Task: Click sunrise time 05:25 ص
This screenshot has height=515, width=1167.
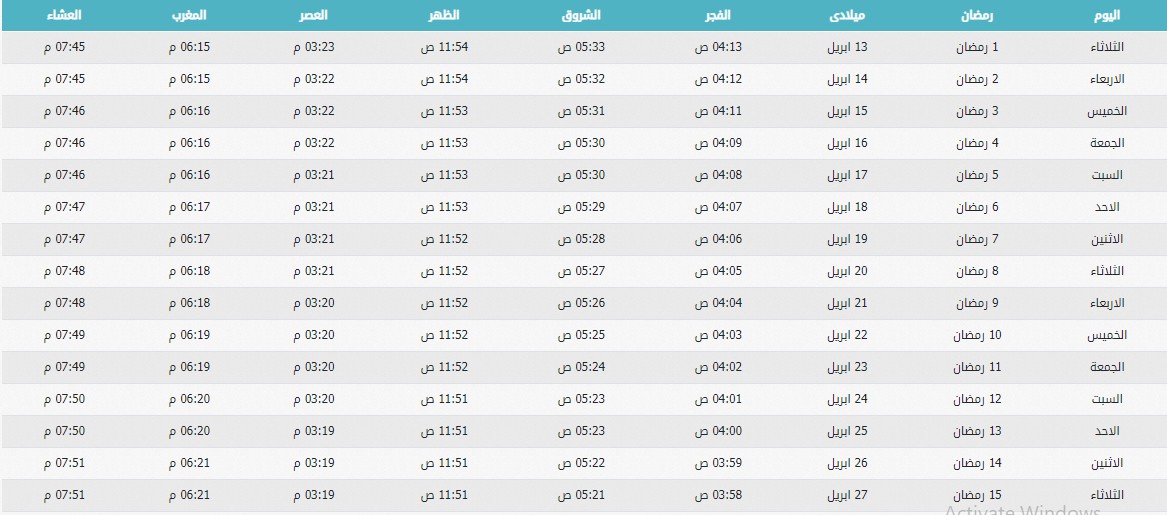Action: click(x=581, y=336)
